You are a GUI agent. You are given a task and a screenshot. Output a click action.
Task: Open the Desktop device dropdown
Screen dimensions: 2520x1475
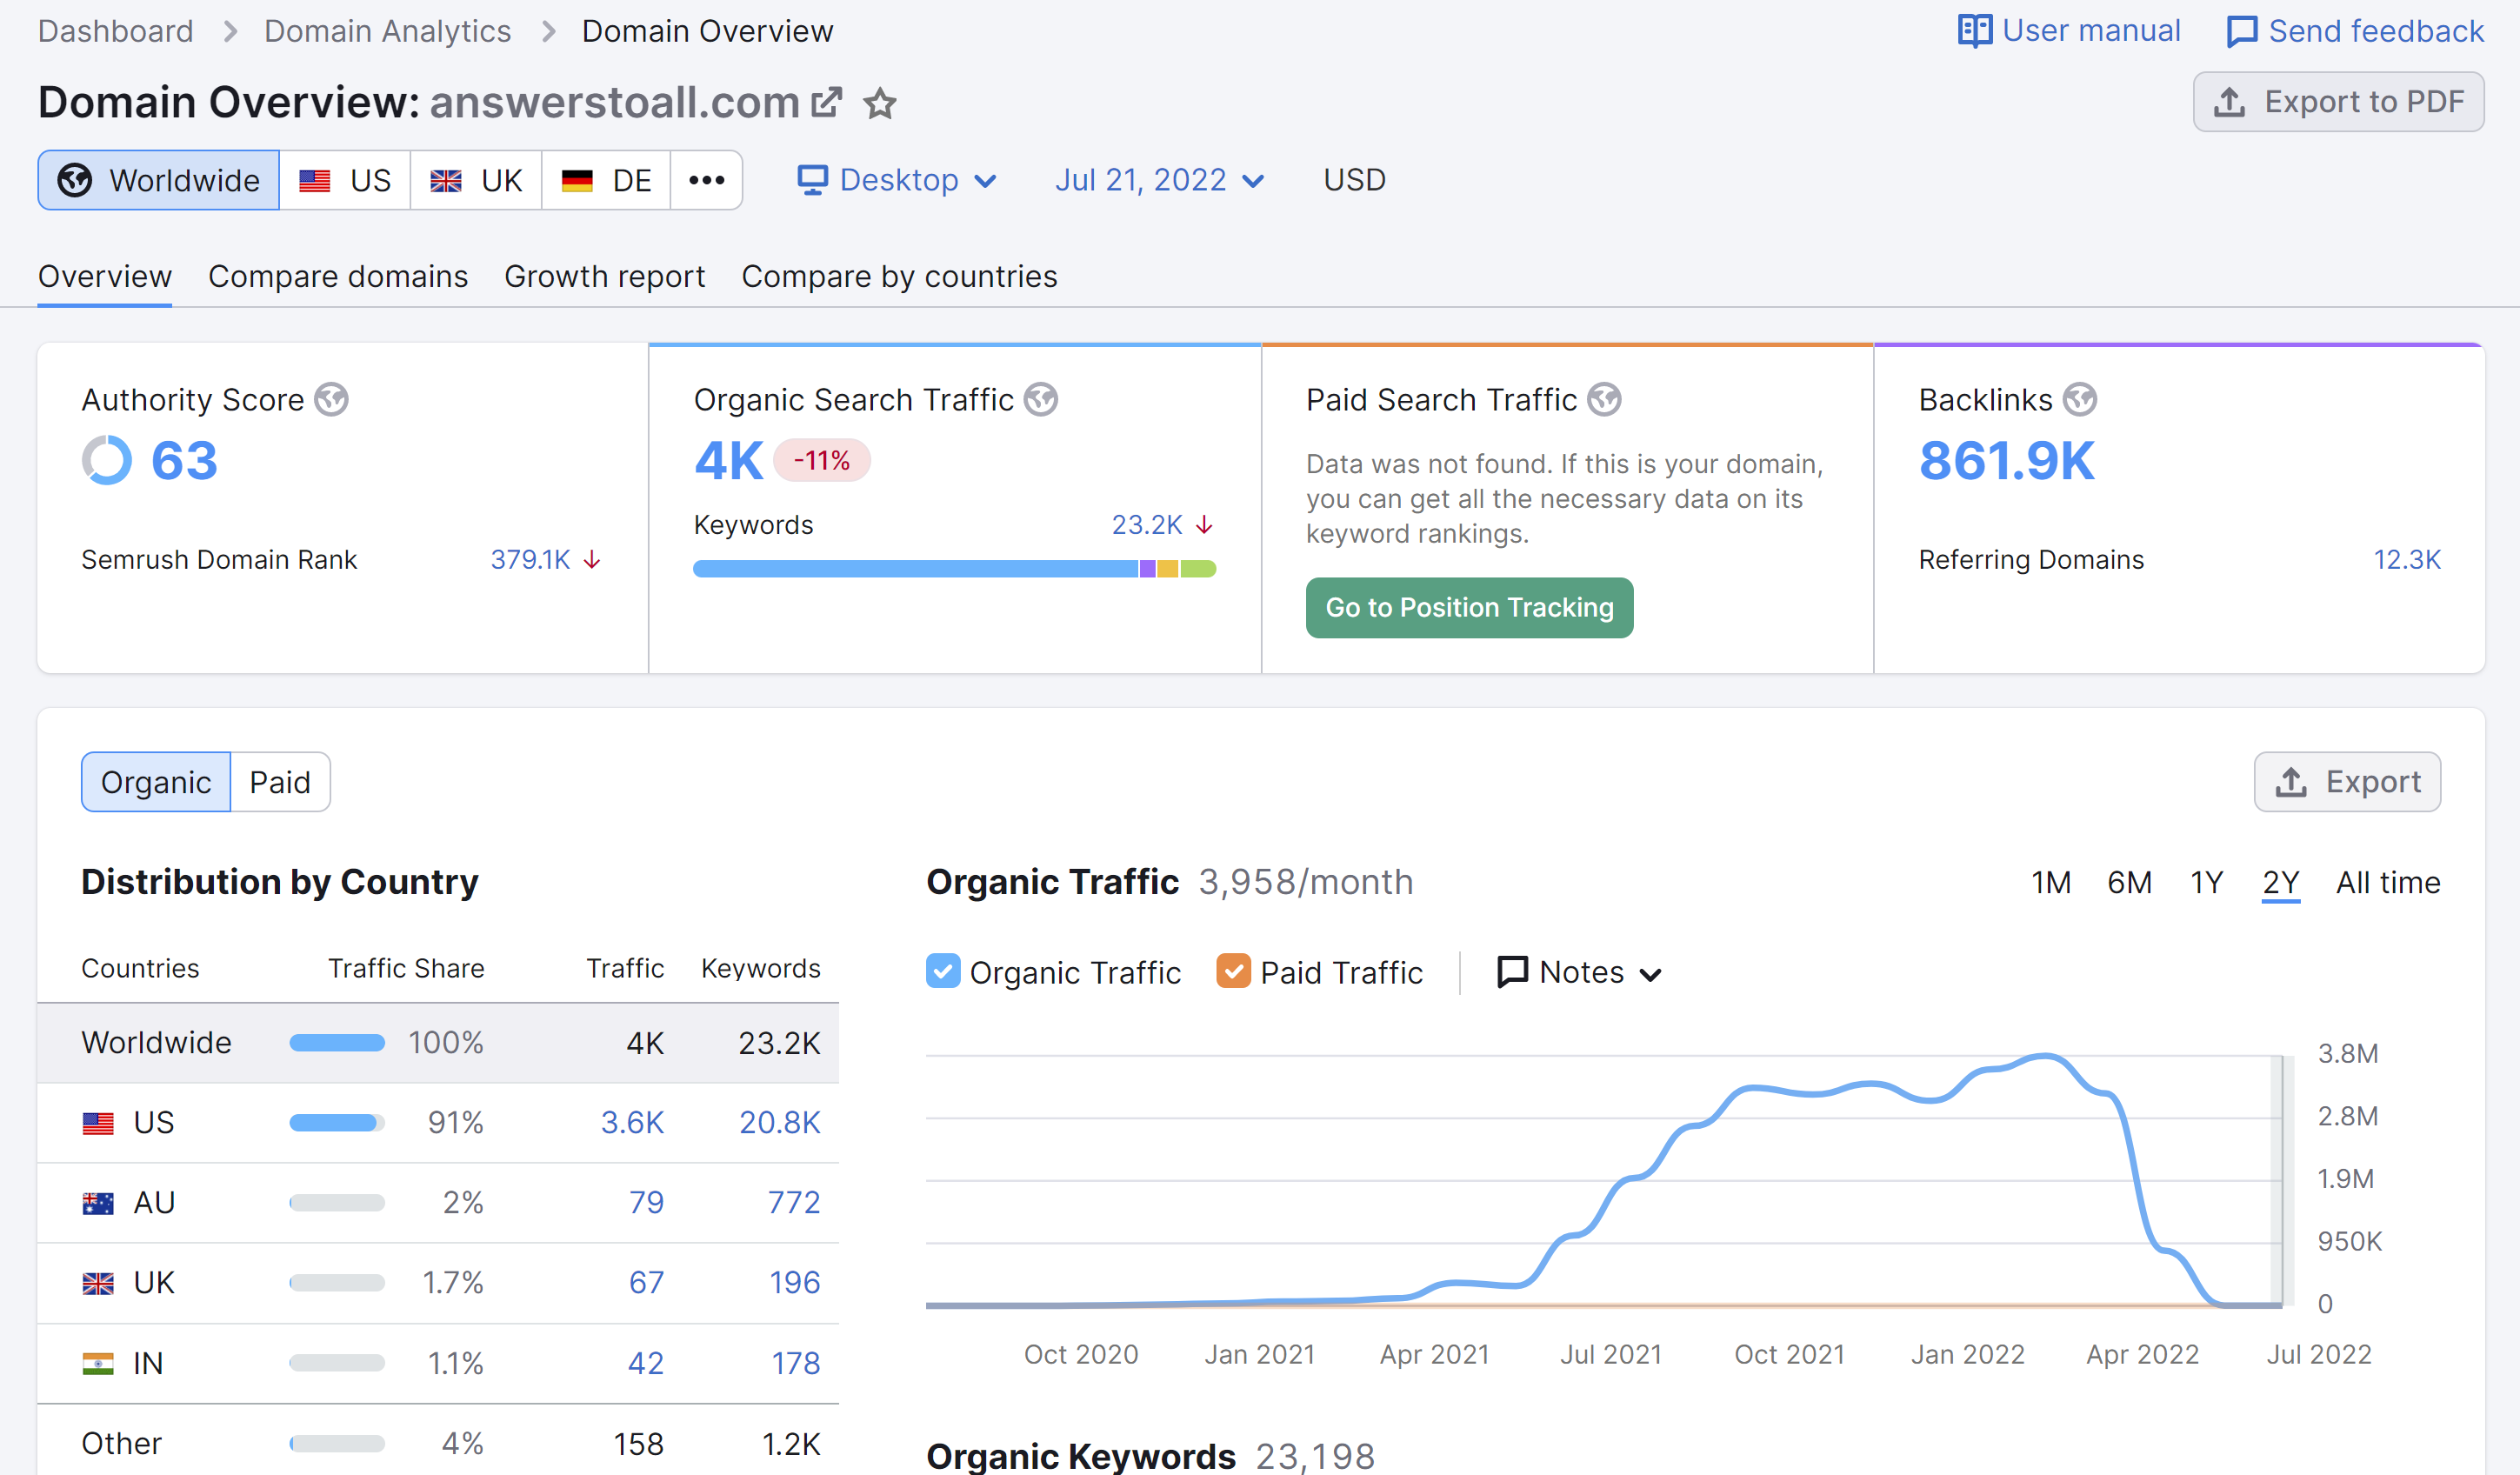[897, 180]
